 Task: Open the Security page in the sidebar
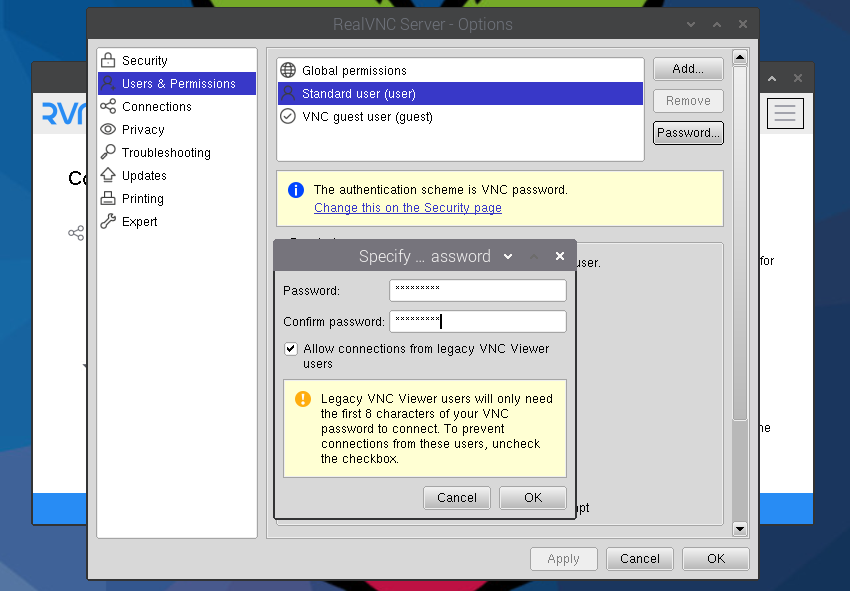[x=177, y=60]
